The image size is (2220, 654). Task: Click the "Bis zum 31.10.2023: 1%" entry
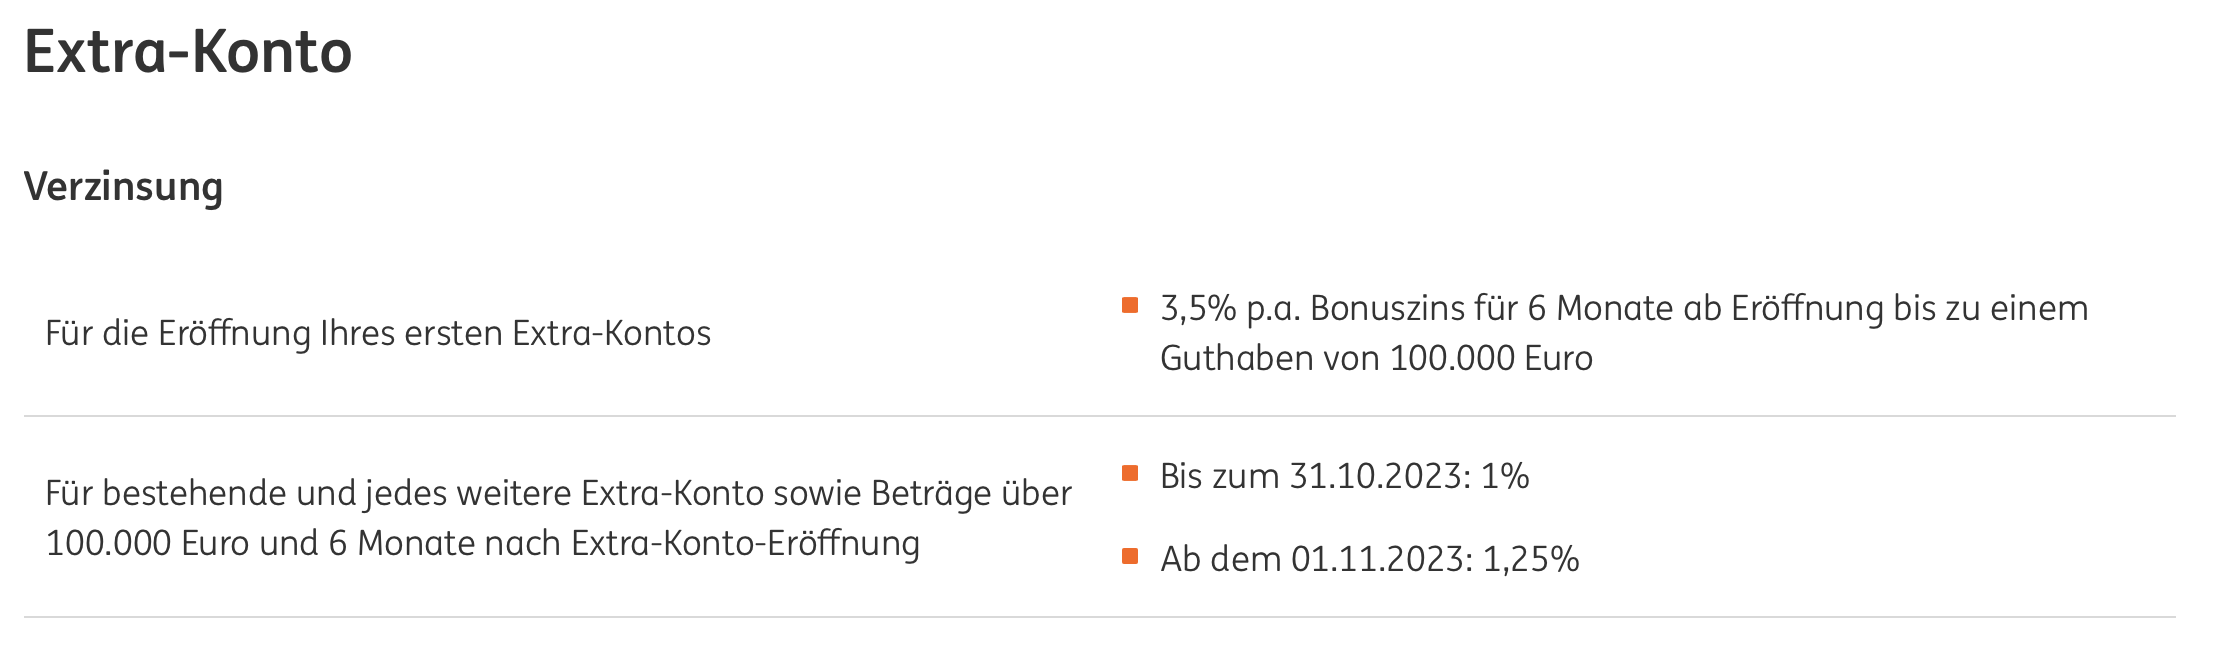pos(1344,476)
